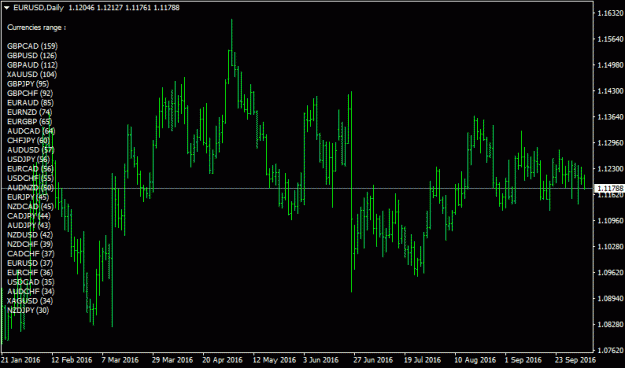Click the 12 Feb 2016 date label
Screen dimensions: 625x368
click(x=72, y=360)
